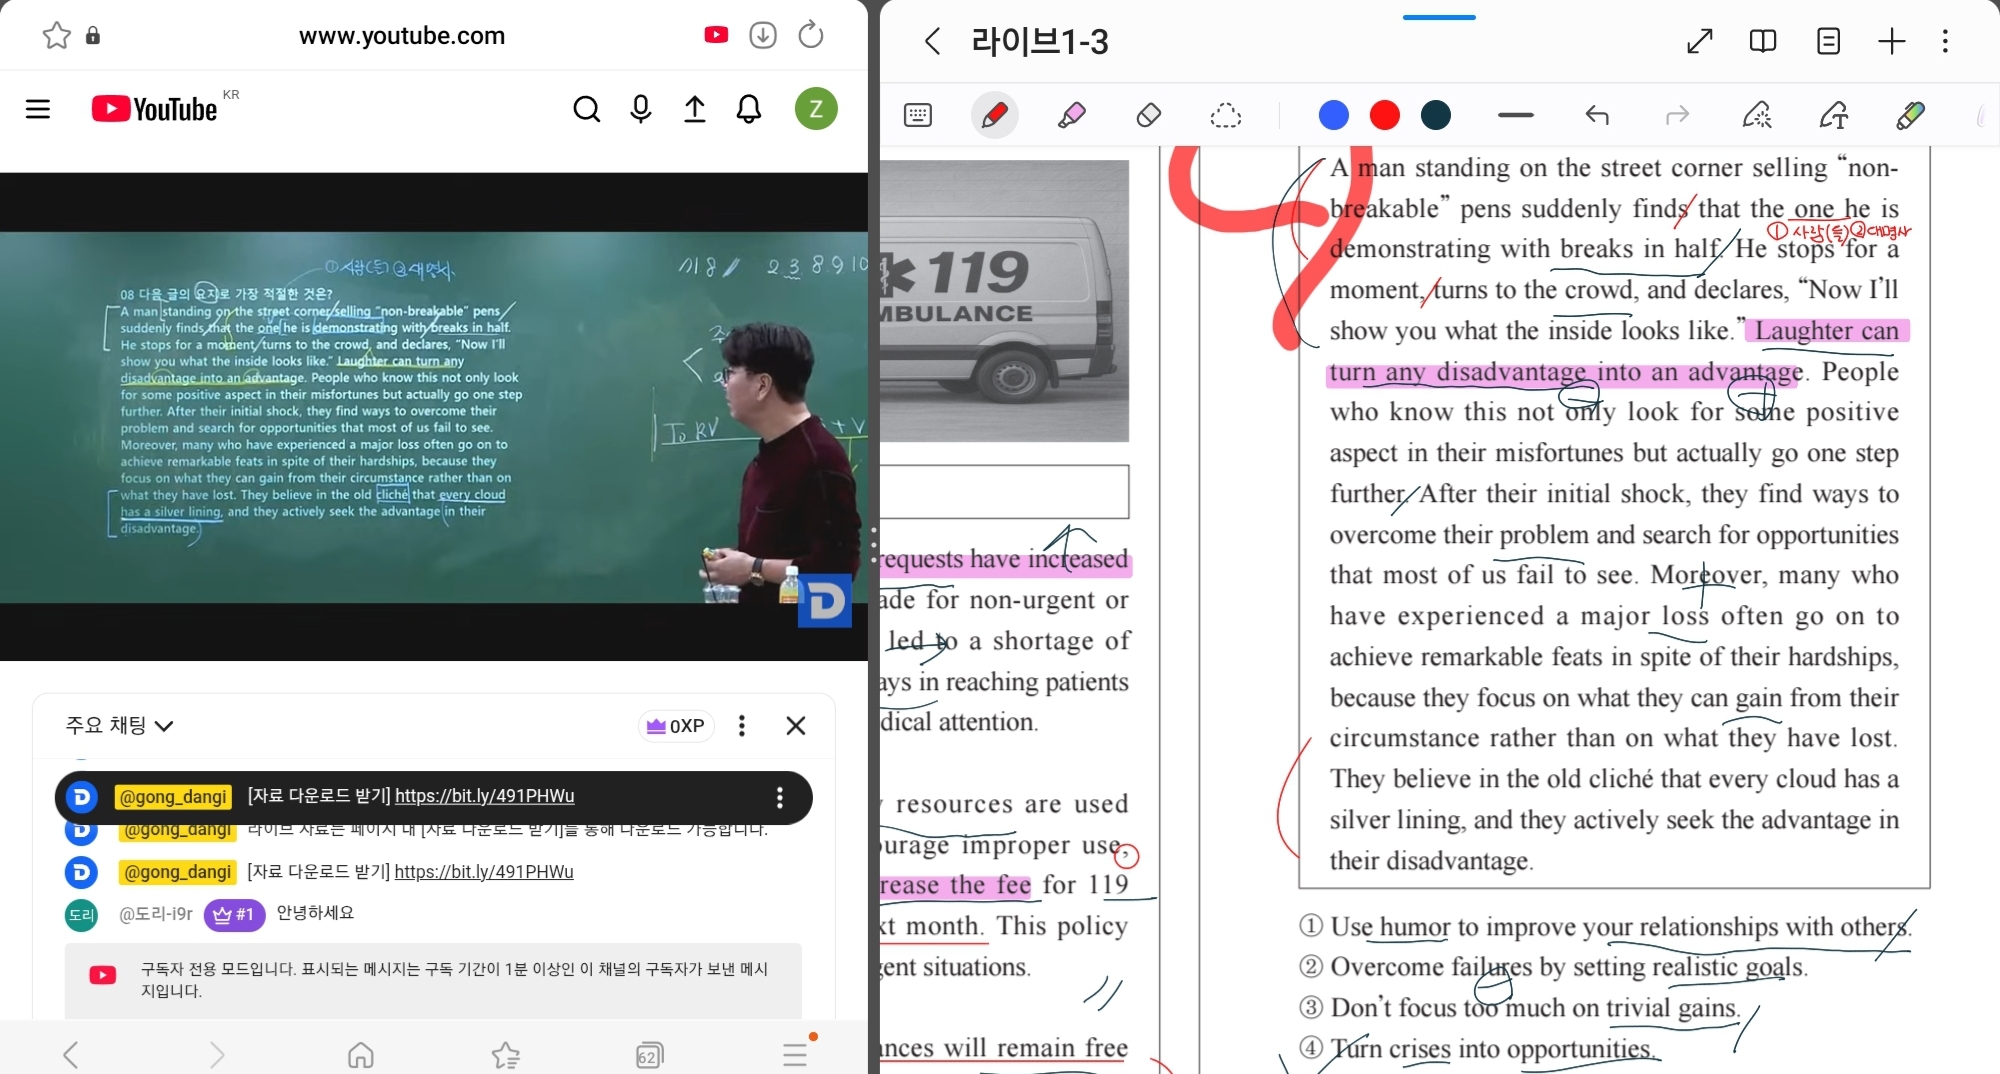
Task: Open the YouTube hamburger navigation menu
Action: point(38,109)
